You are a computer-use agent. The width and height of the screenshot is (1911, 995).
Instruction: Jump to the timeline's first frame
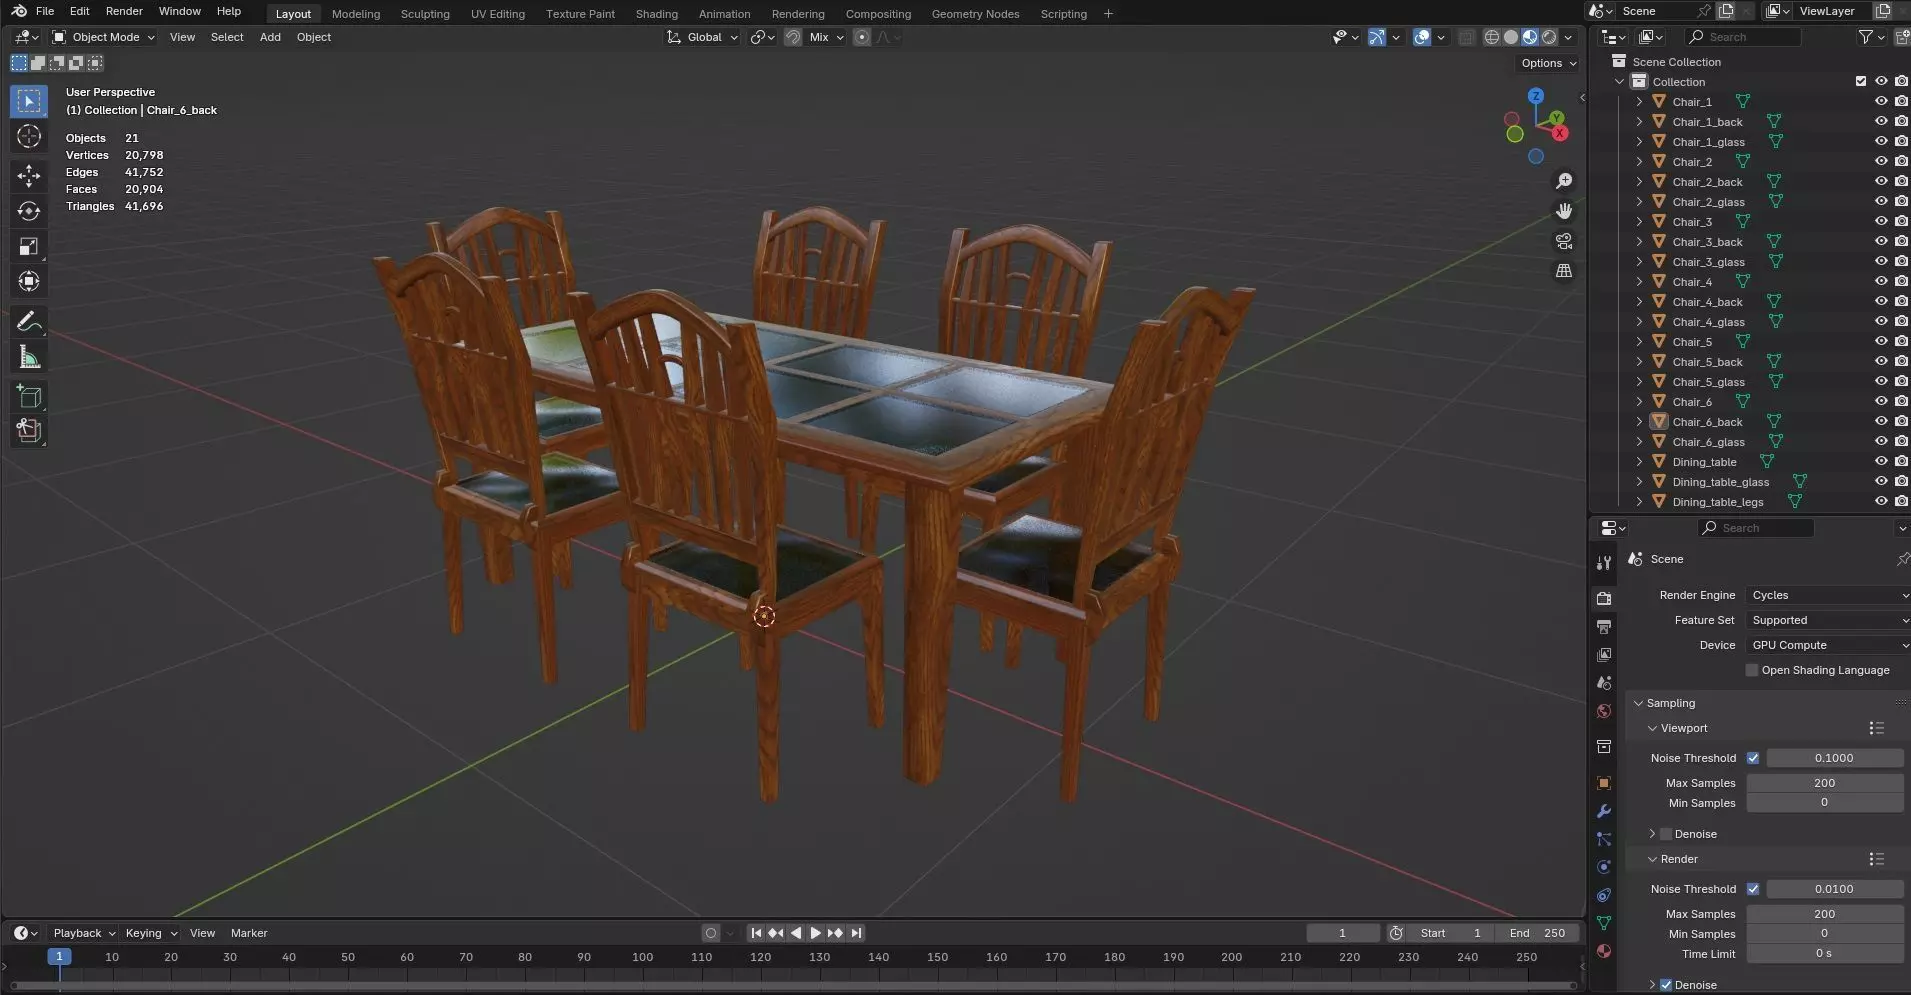(x=756, y=933)
